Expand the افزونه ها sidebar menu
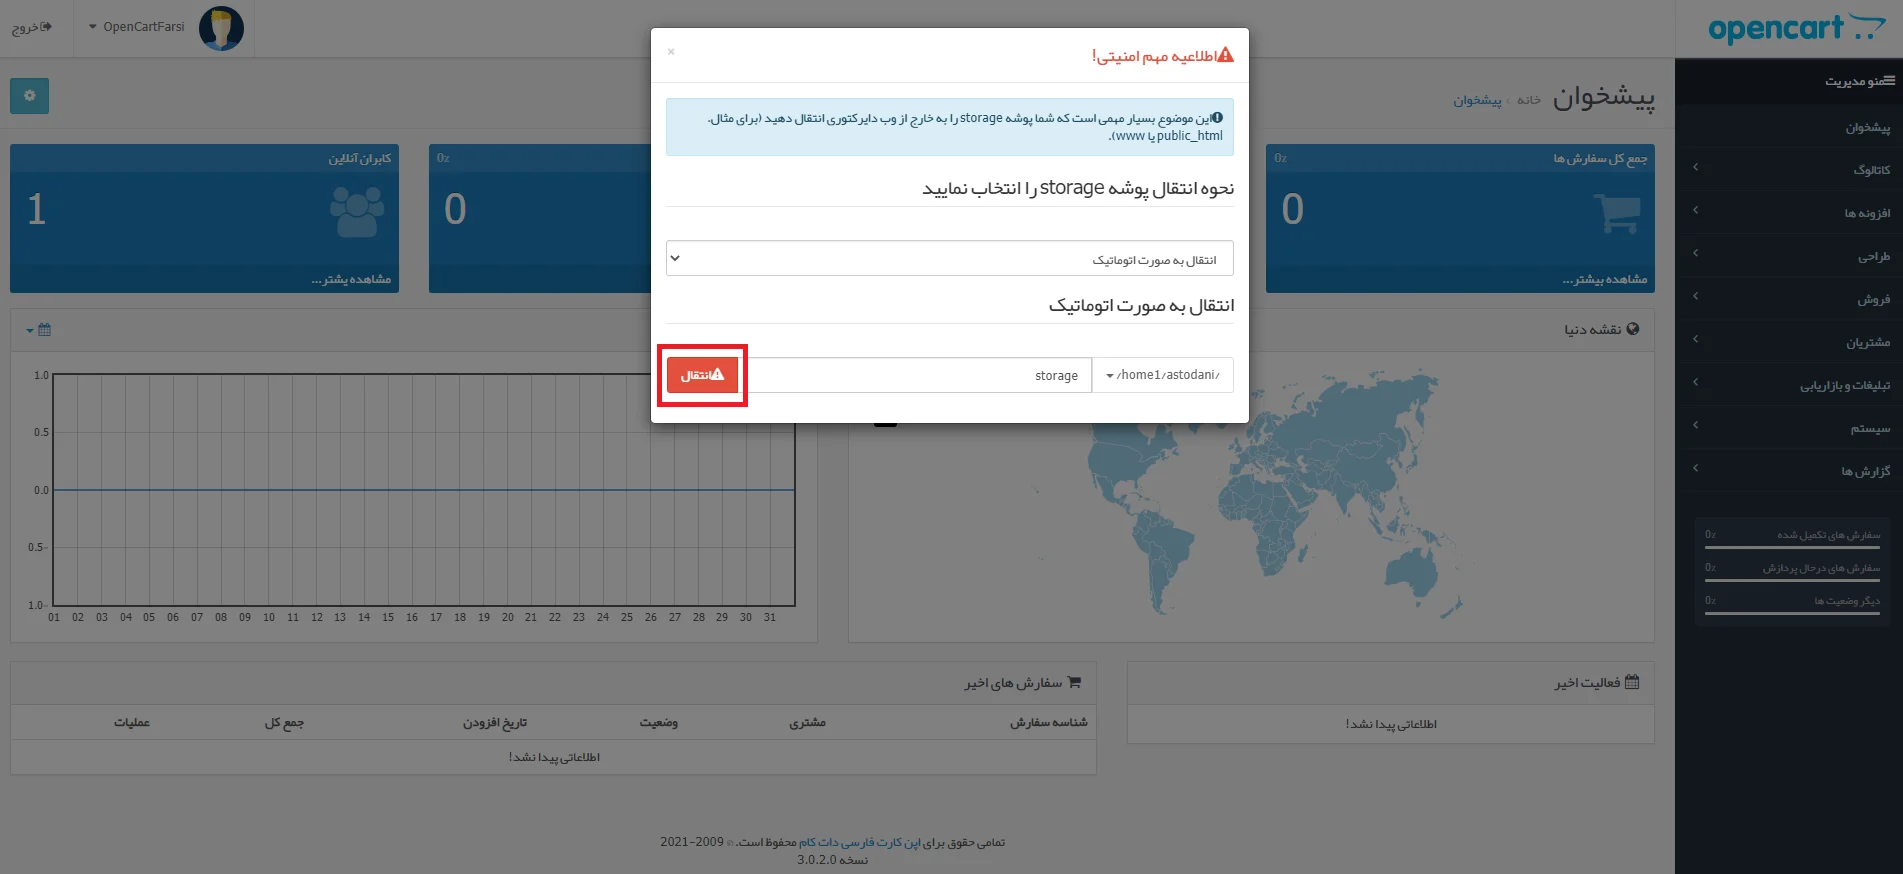The width and height of the screenshot is (1903, 874). click(x=1788, y=212)
